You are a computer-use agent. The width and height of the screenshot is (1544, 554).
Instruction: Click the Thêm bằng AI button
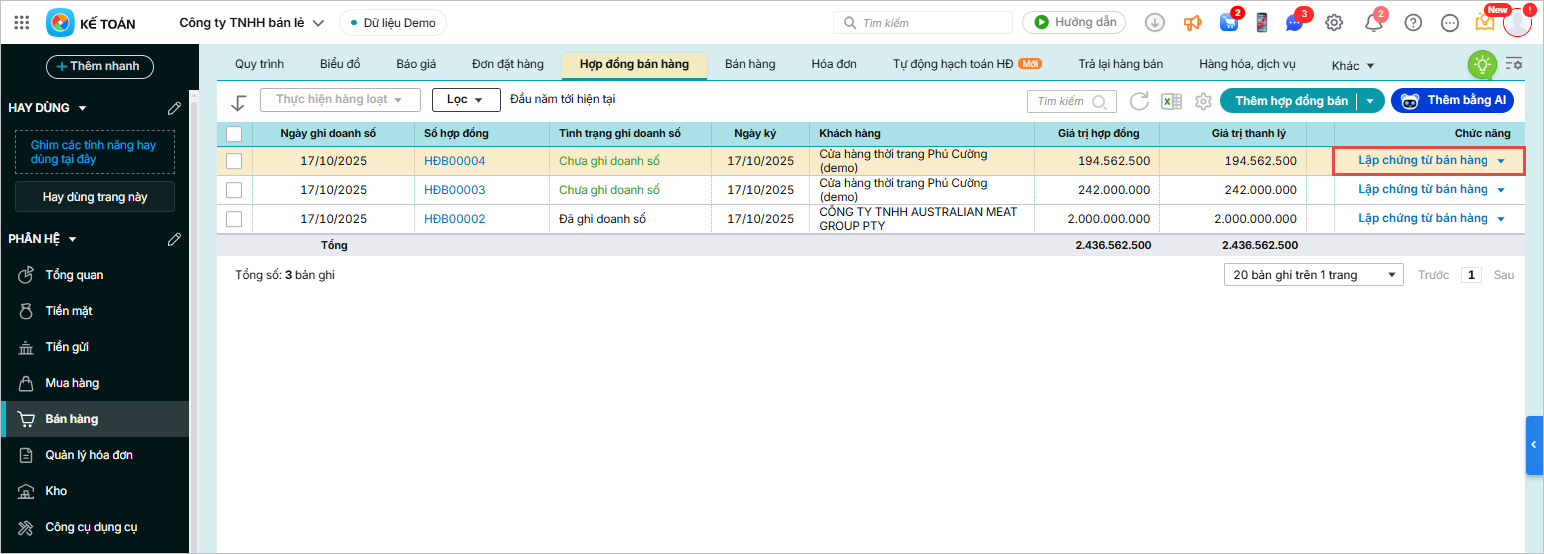[1452, 100]
